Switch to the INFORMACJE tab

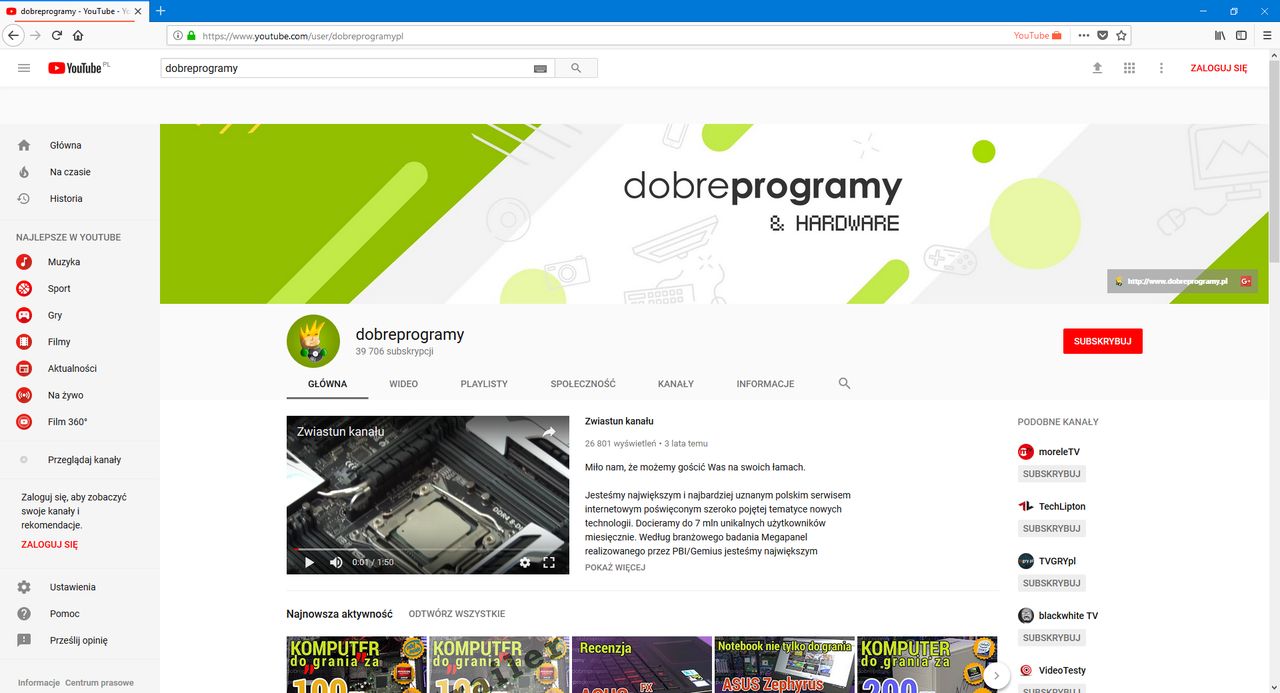click(x=765, y=384)
